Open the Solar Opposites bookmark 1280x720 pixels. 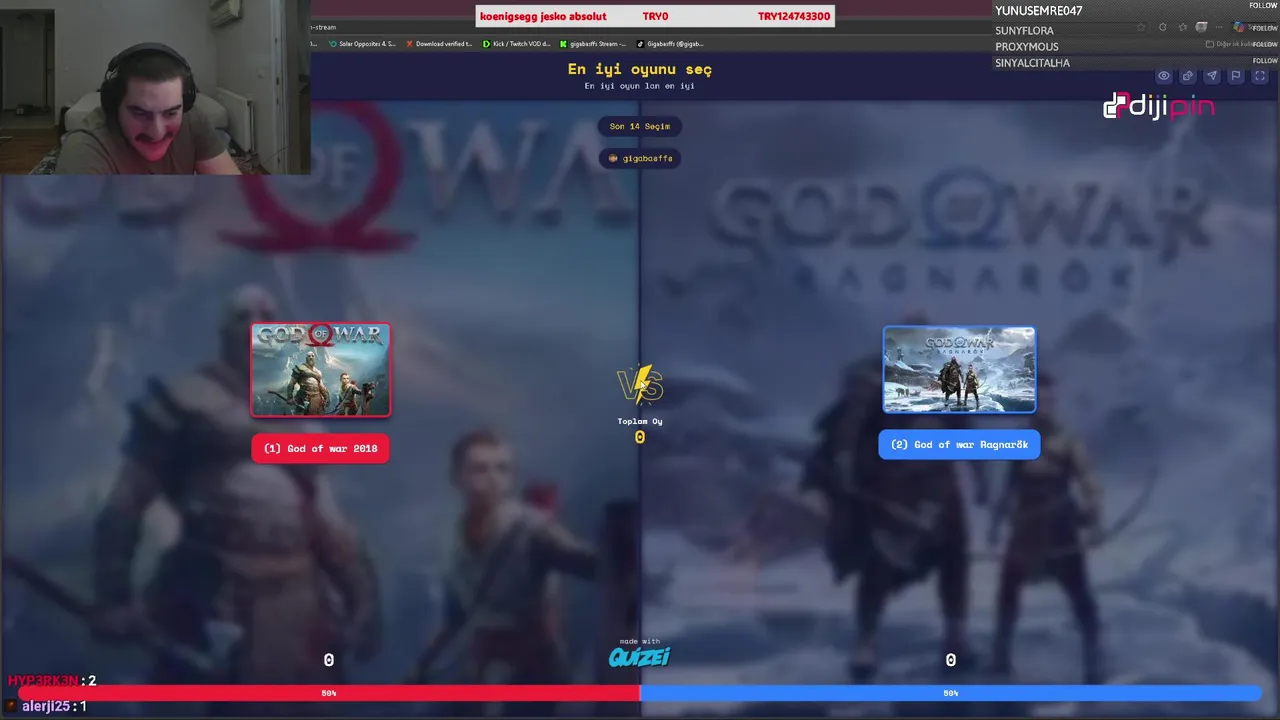pos(362,44)
